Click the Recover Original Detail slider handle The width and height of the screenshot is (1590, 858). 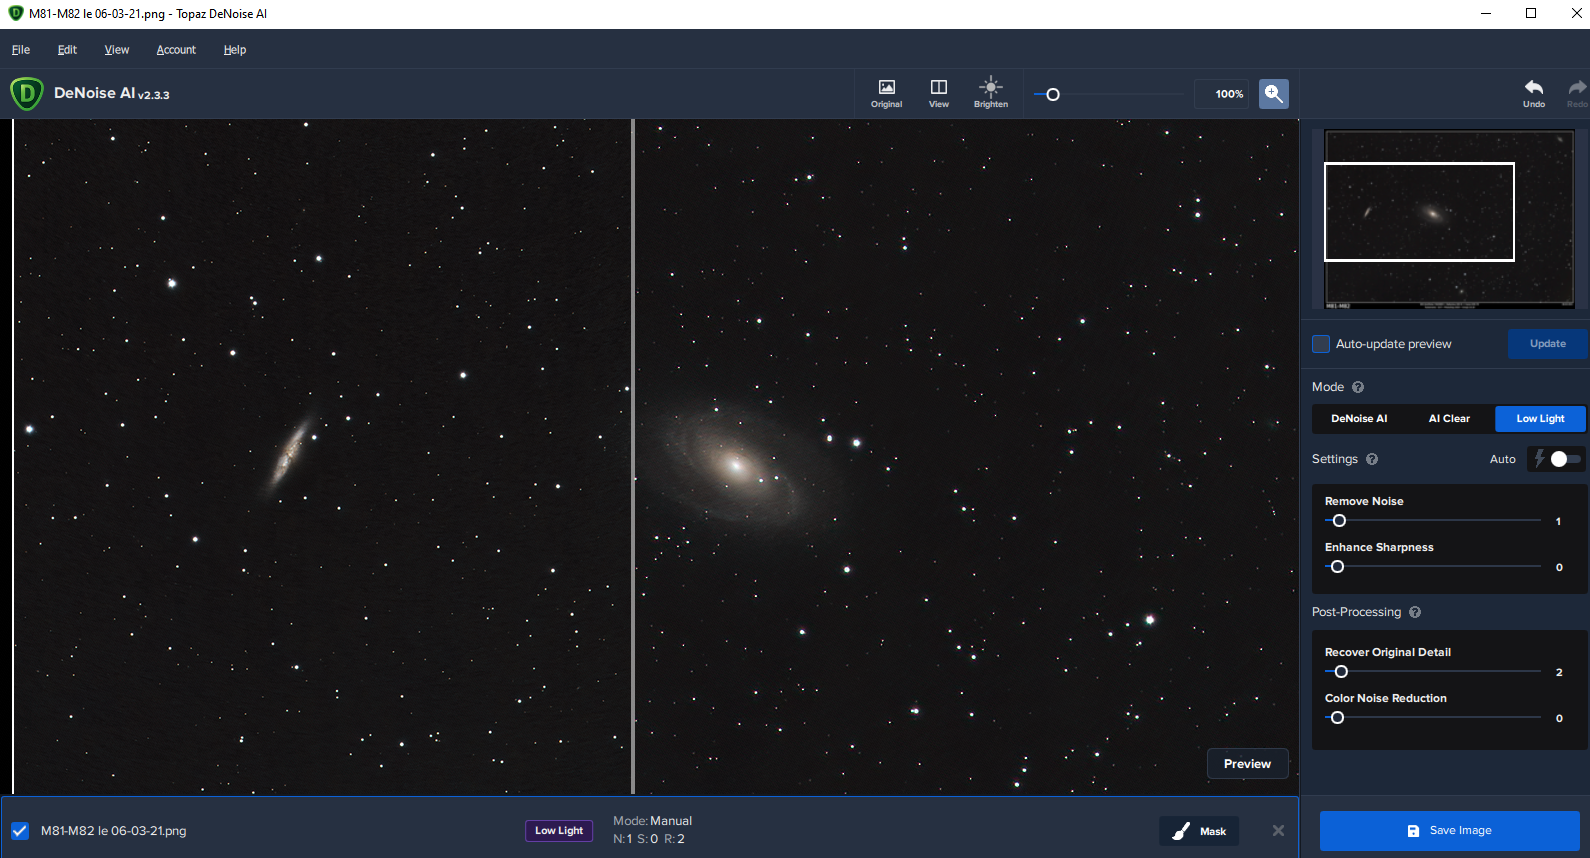point(1341,672)
